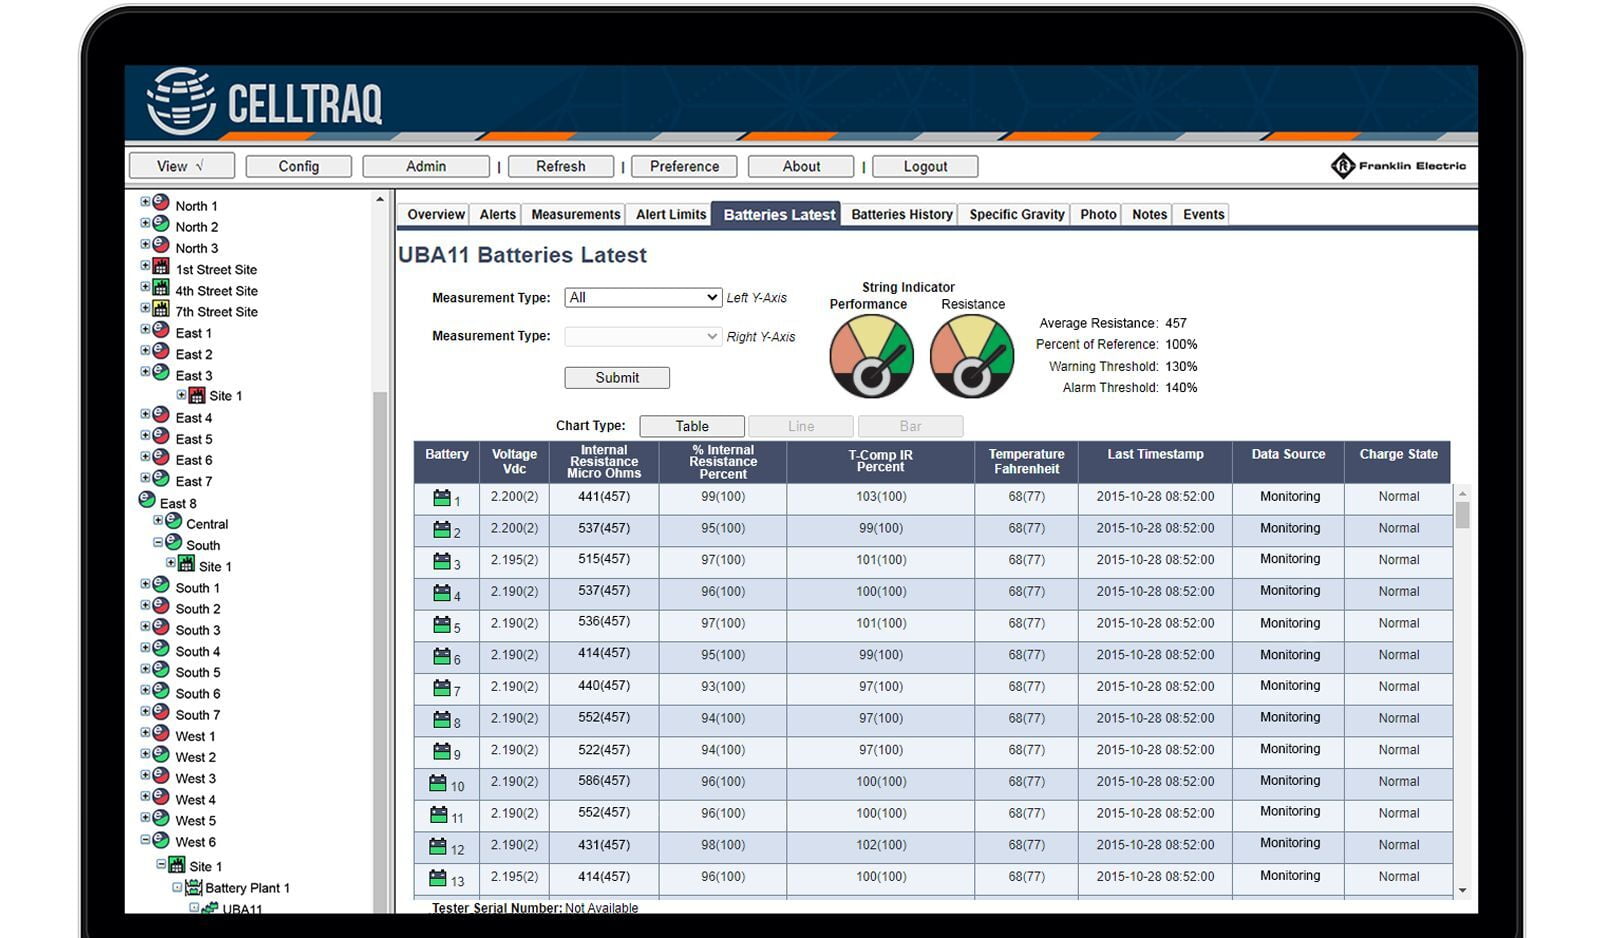This screenshot has height=938, width=1600.
Task: Click battery 10 icon in the table
Action: (x=438, y=782)
